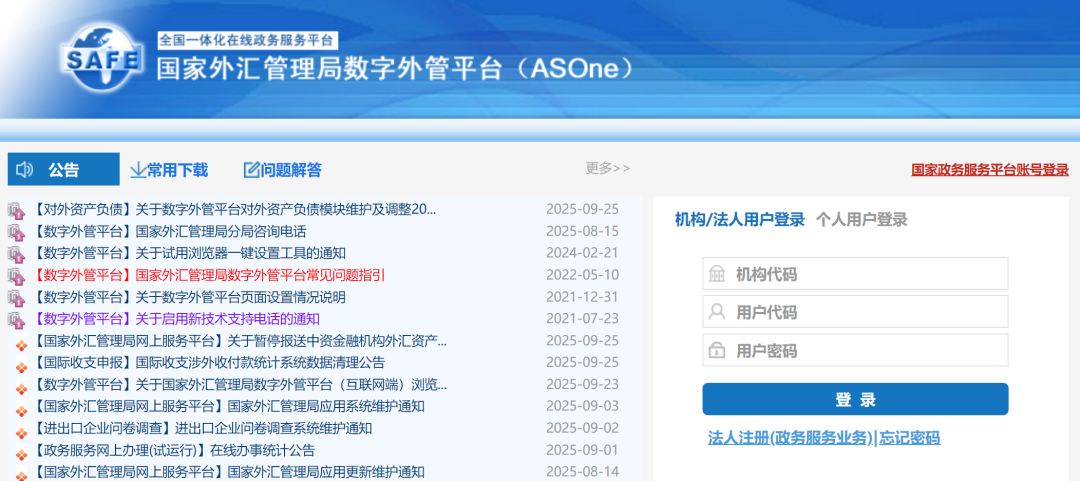Open 国家政务服务平台账号登录 link

990,170
